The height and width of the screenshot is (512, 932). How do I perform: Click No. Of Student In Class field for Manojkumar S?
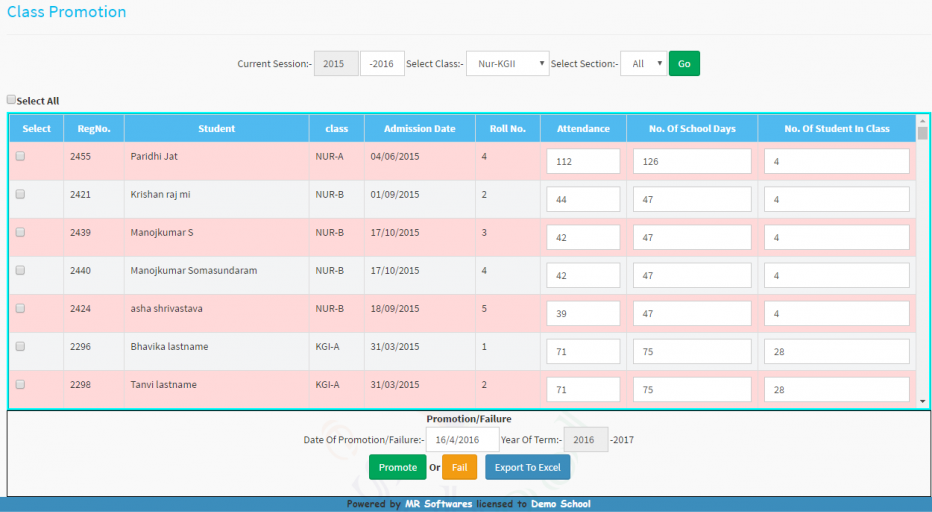click(x=836, y=238)
